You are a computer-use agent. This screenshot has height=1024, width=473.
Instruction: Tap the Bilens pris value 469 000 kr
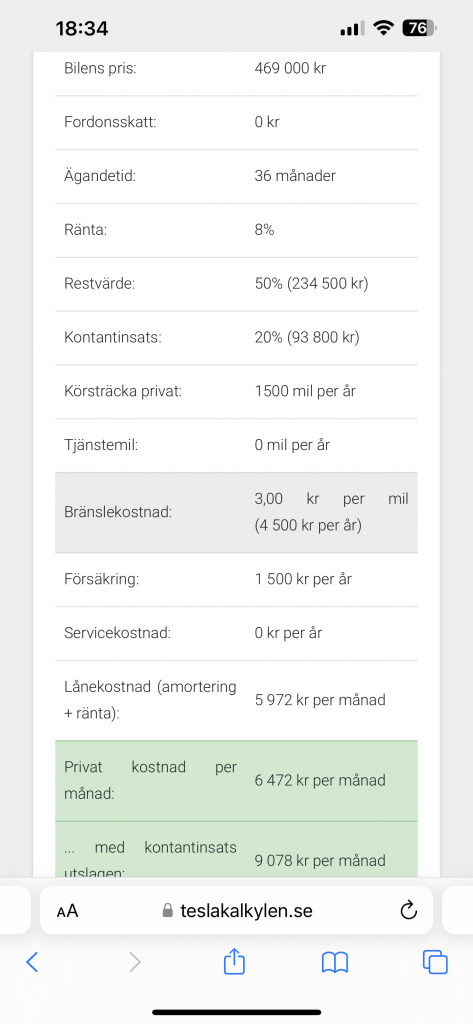290,68
